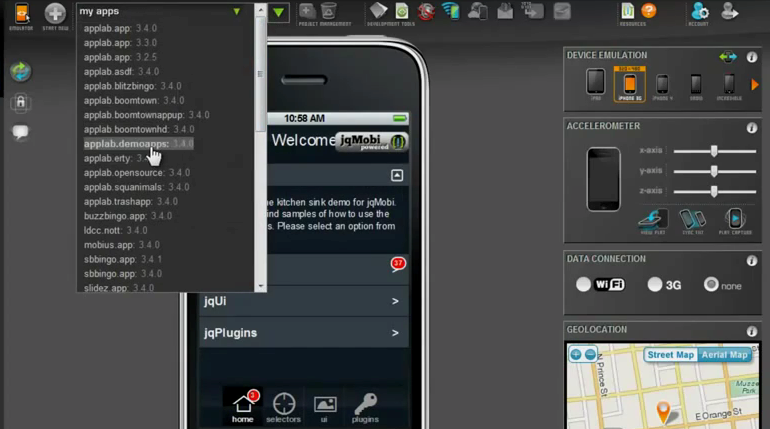The height and width of the screenshot is (429, 770).
Task: Choose applab.squanimals: 3.4.0 from list
Action: [137, 188]
